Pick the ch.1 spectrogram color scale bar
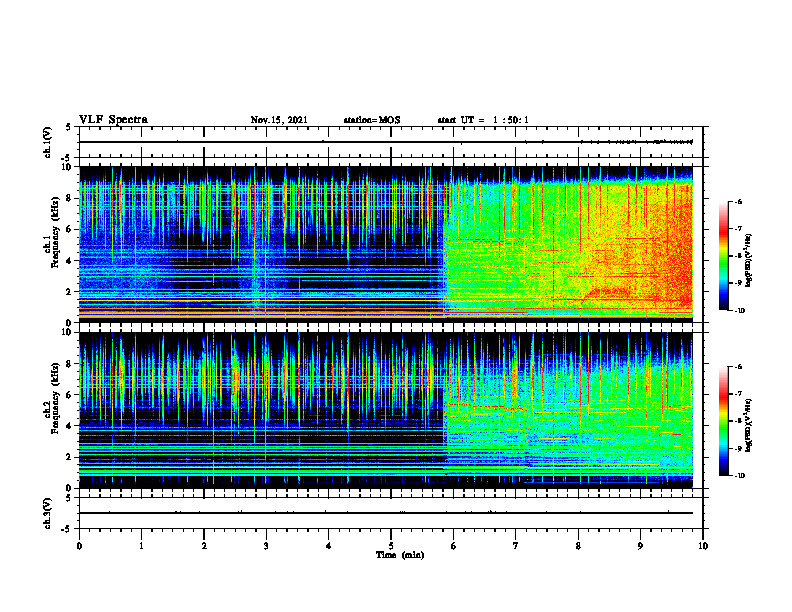 [x=723, y=256]
